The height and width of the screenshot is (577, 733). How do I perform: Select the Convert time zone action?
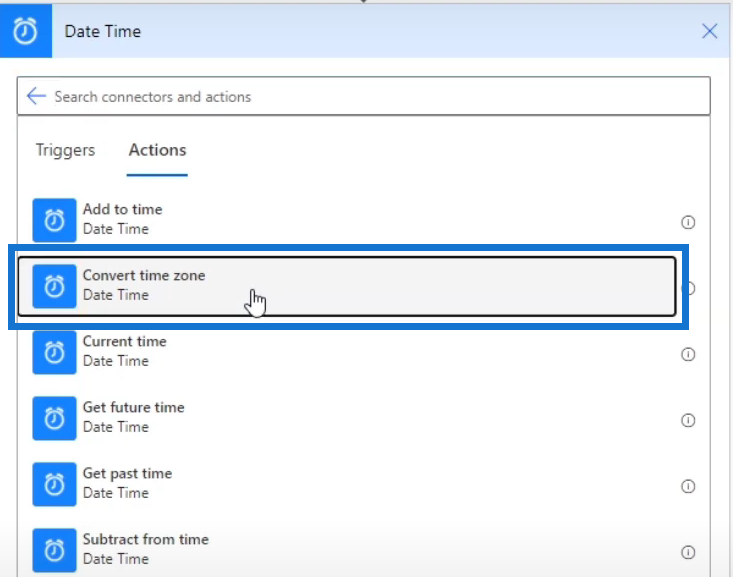point(347,286)
